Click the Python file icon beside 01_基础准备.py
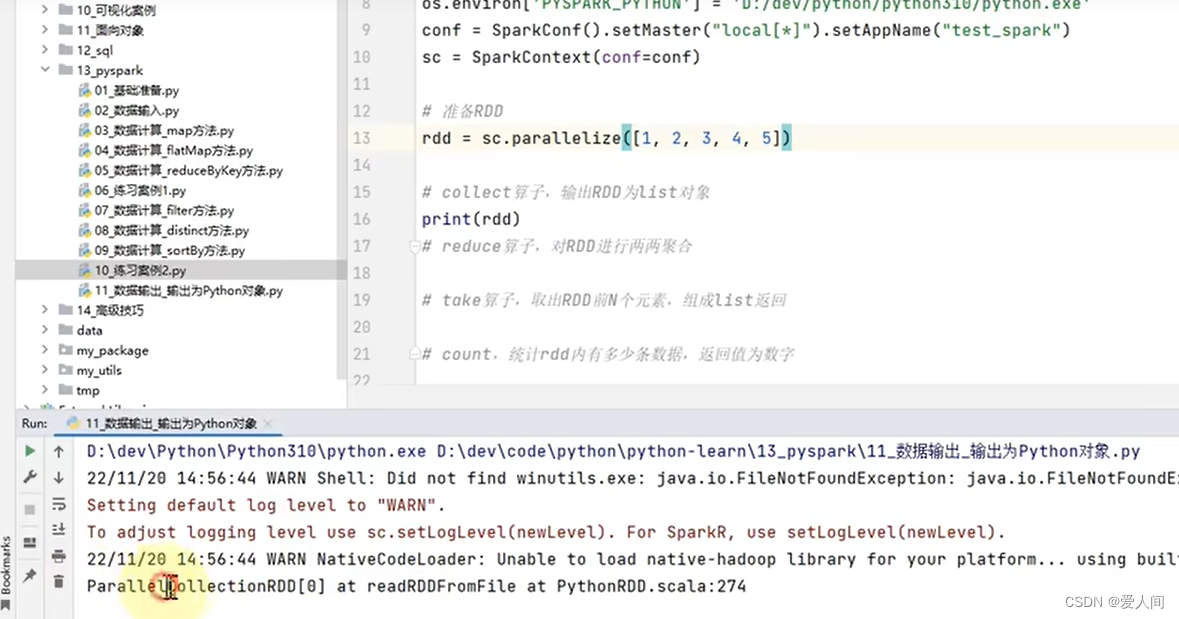Image resolution: width=1179 pixels, height=619 pixels. point(84,90)
